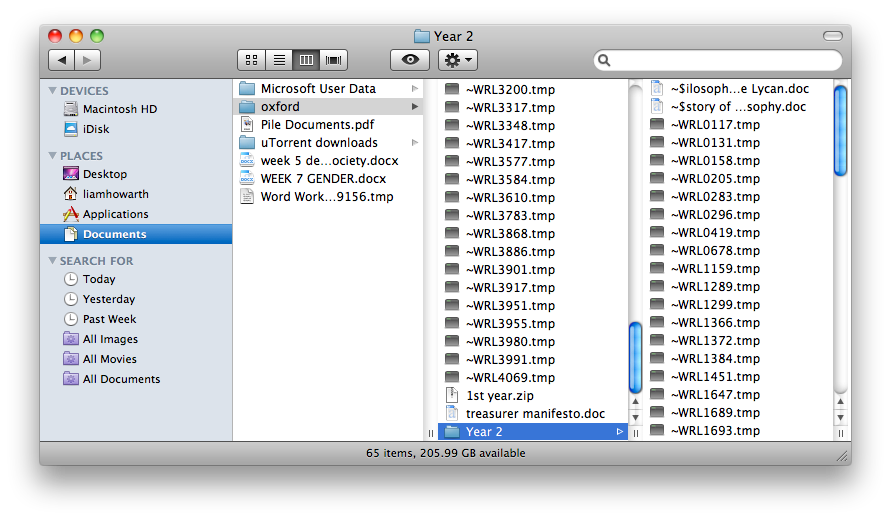
Task: Open All Images smart search
Action: (x=136, y=339)
